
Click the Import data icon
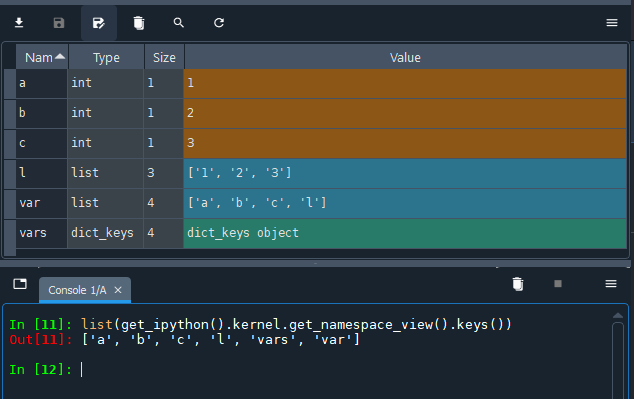coord(19,23)
